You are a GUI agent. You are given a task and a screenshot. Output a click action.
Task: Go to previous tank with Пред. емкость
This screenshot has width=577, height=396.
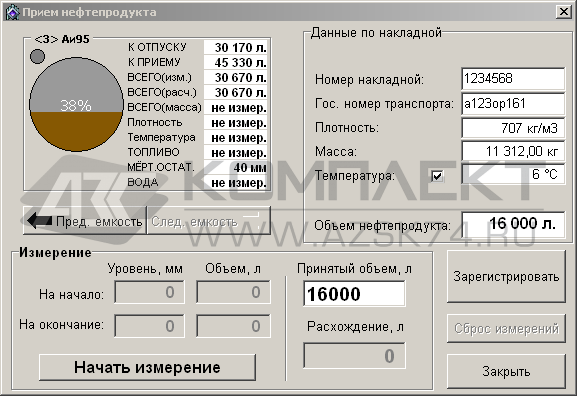tap(85, 221)
